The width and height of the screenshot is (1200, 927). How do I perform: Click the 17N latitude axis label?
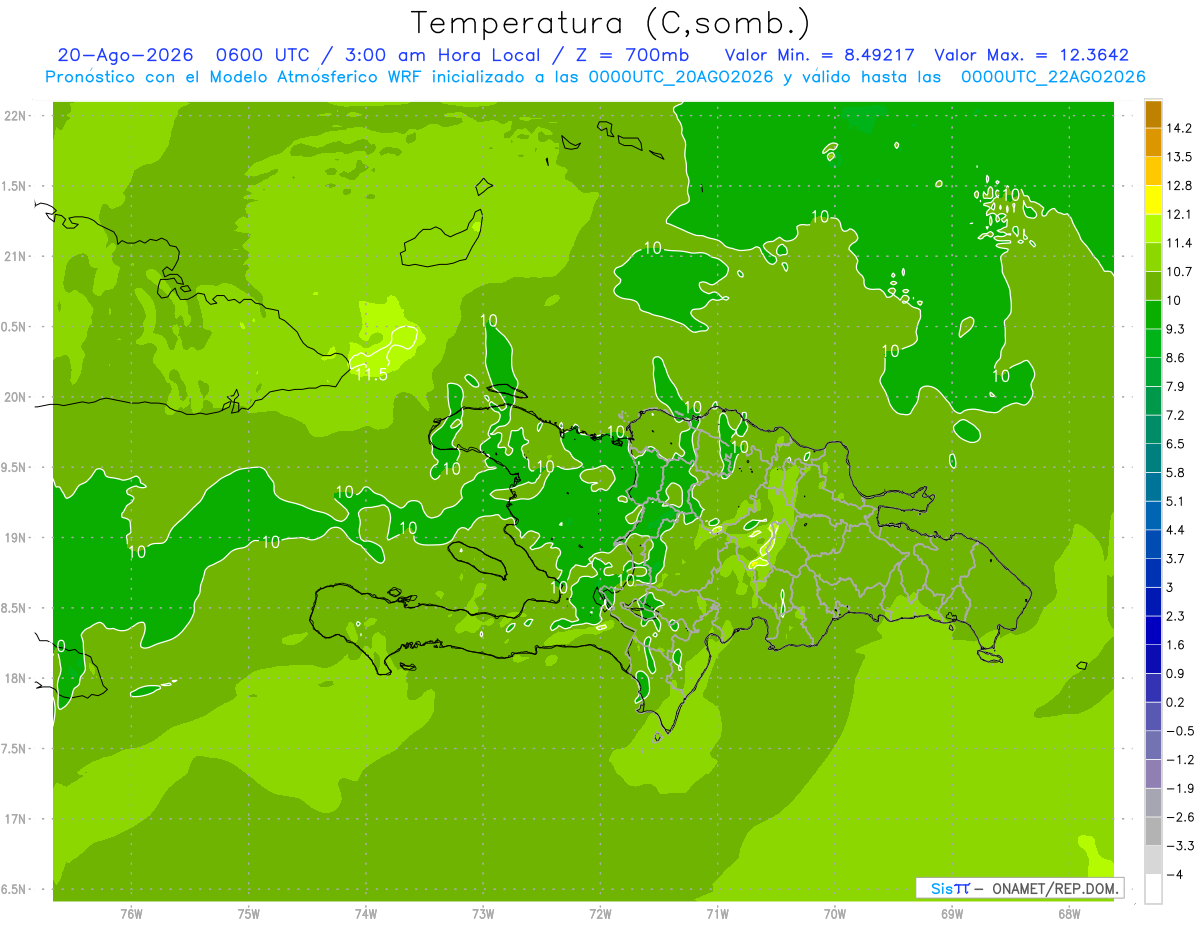point(15,820)
